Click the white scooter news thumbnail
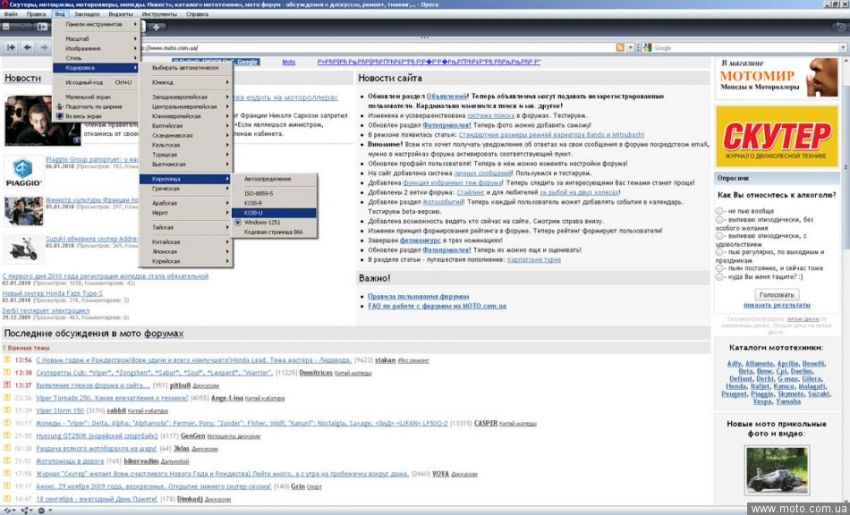 pyautogui.click(x=23, y=249)
